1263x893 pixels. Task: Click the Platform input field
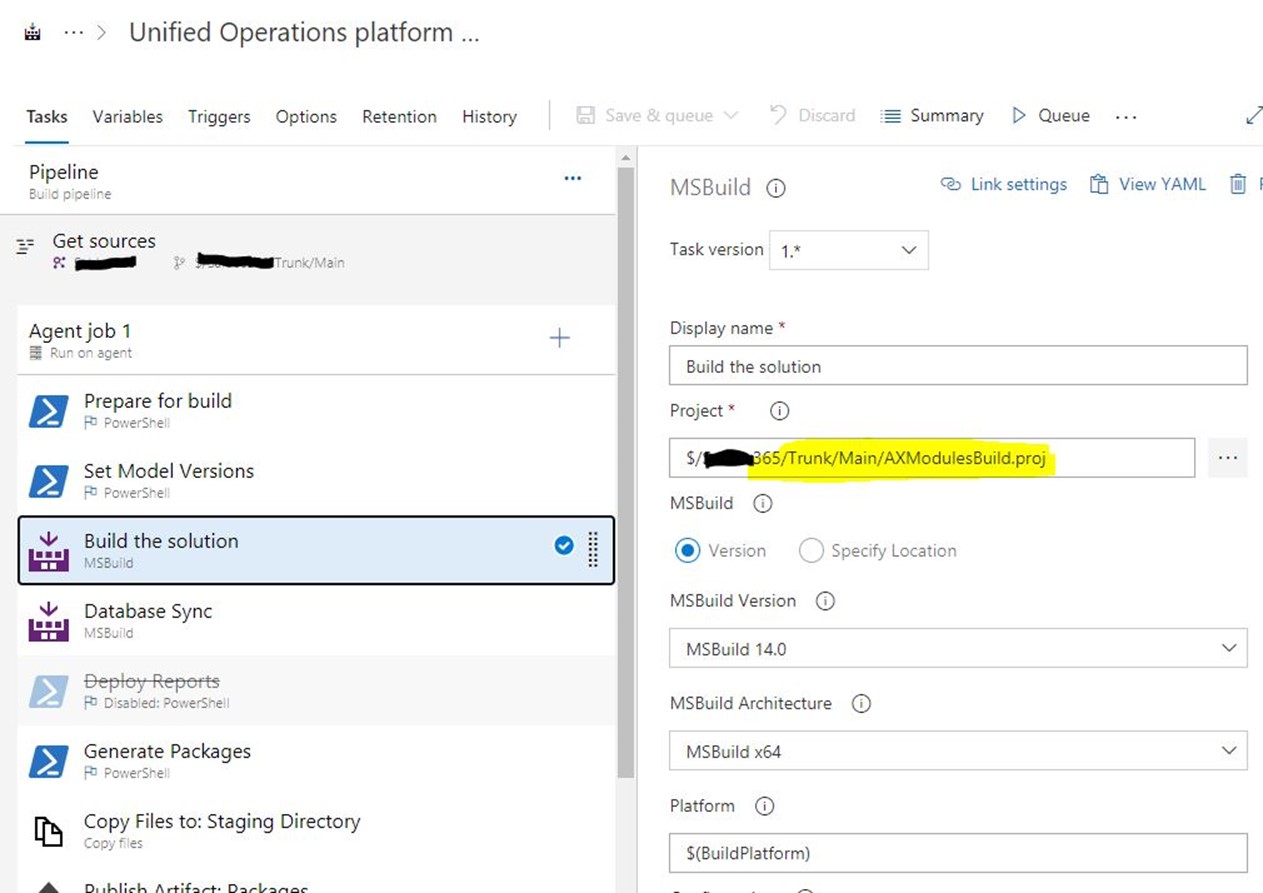958,853
